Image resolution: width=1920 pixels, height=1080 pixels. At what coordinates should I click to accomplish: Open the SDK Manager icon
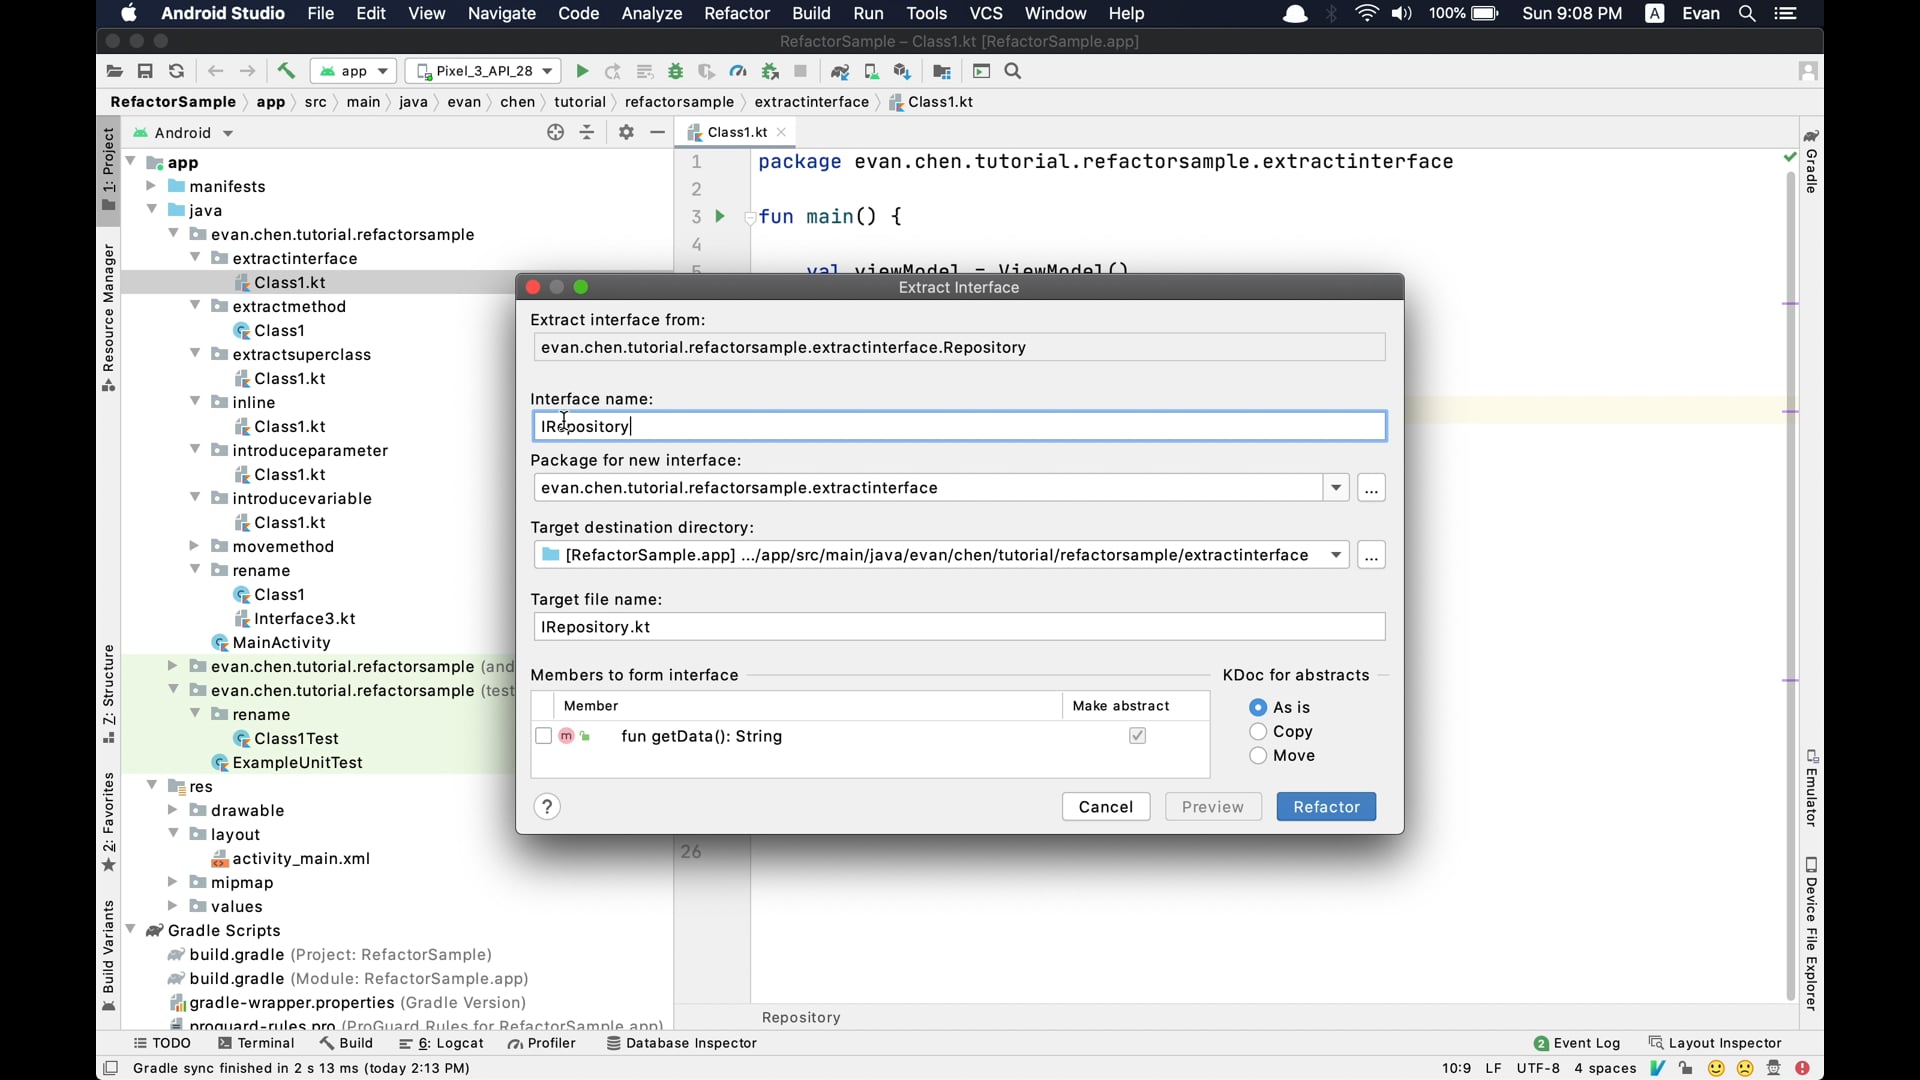902,71
